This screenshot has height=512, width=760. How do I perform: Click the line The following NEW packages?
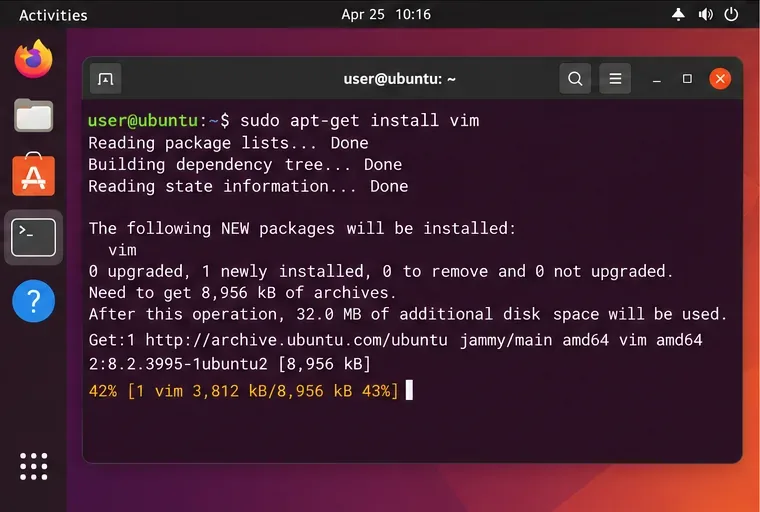(x=302, y=228)
